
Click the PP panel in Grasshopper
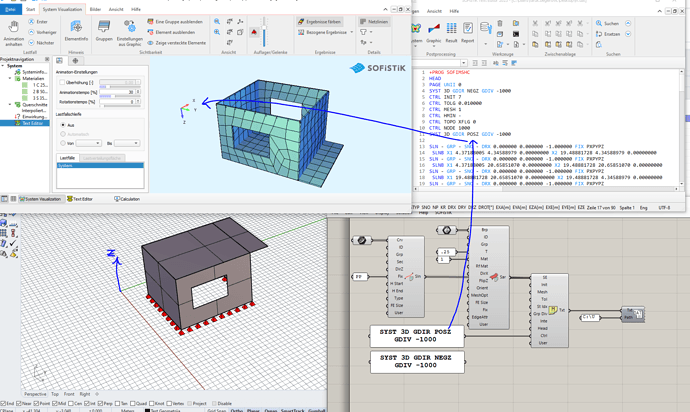point(359,276)
